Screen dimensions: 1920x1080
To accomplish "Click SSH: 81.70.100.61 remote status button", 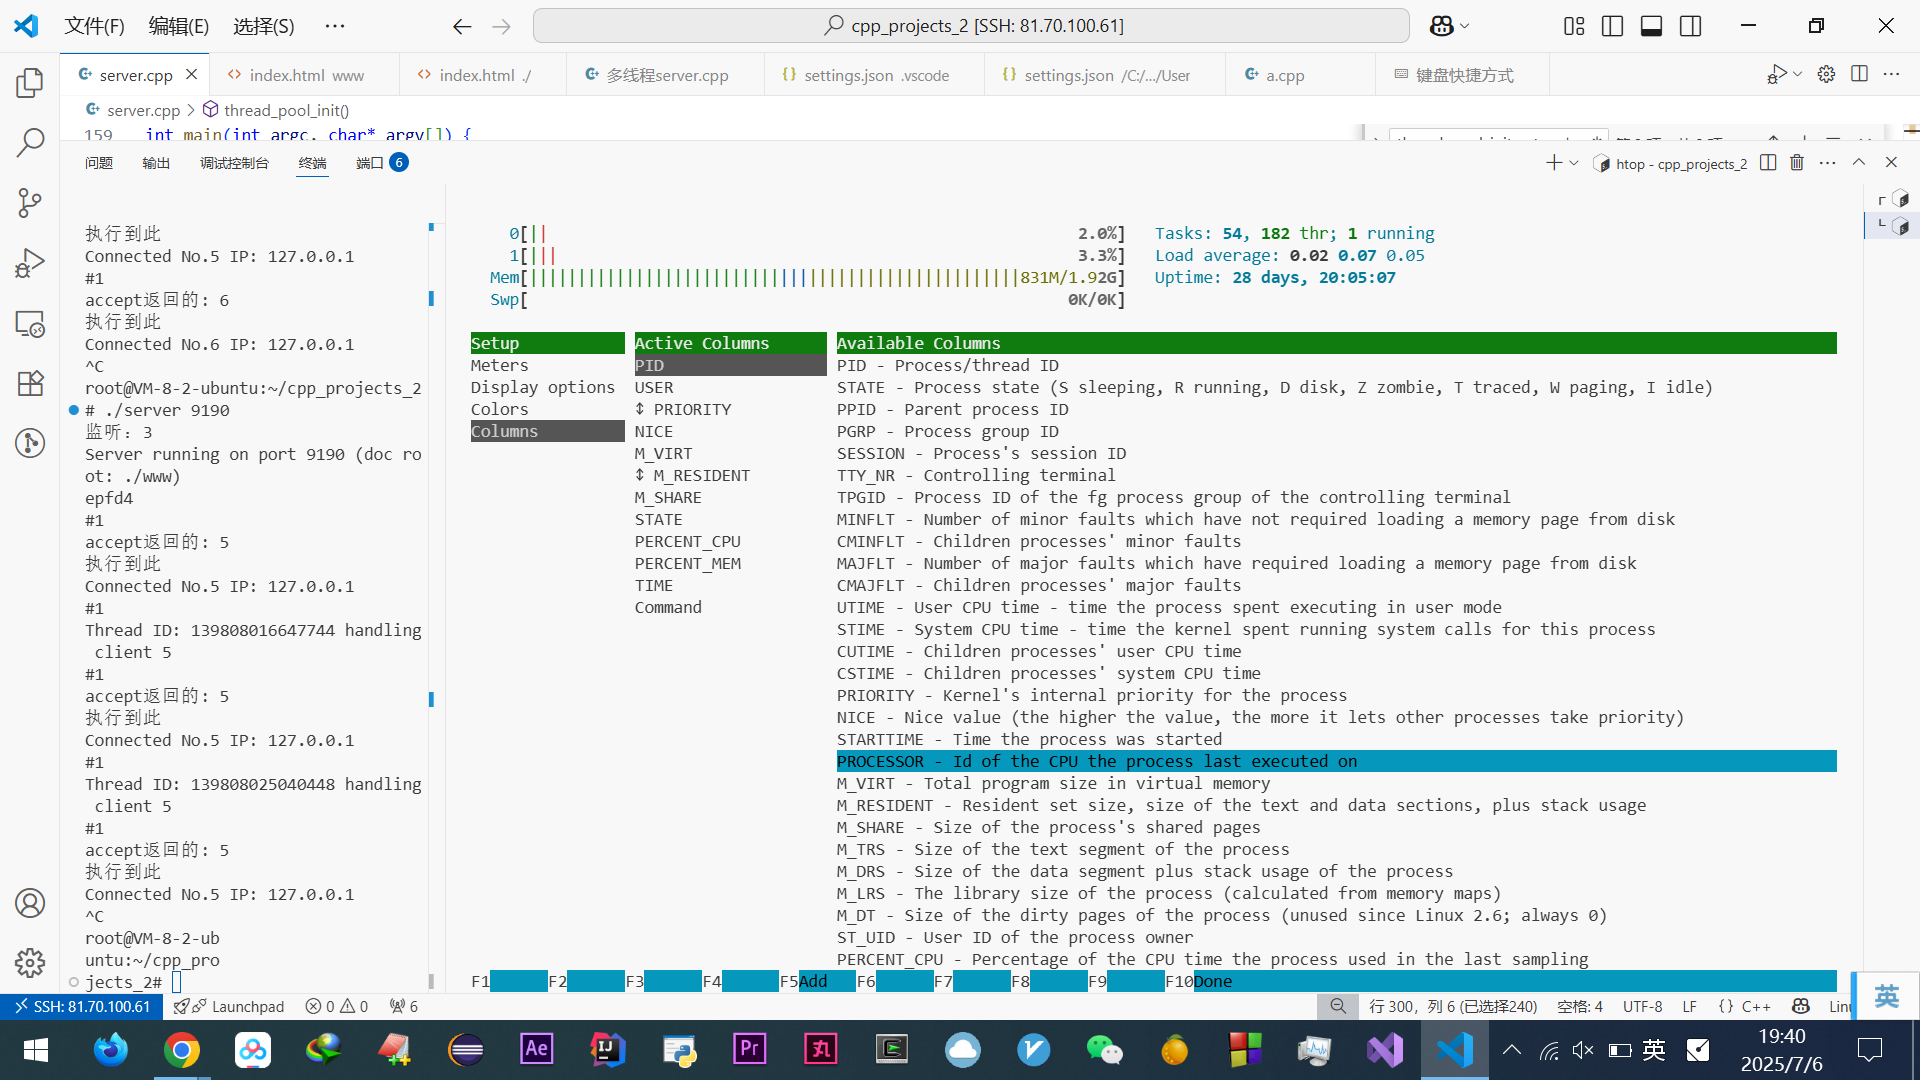I will [x=81, y=1006].
